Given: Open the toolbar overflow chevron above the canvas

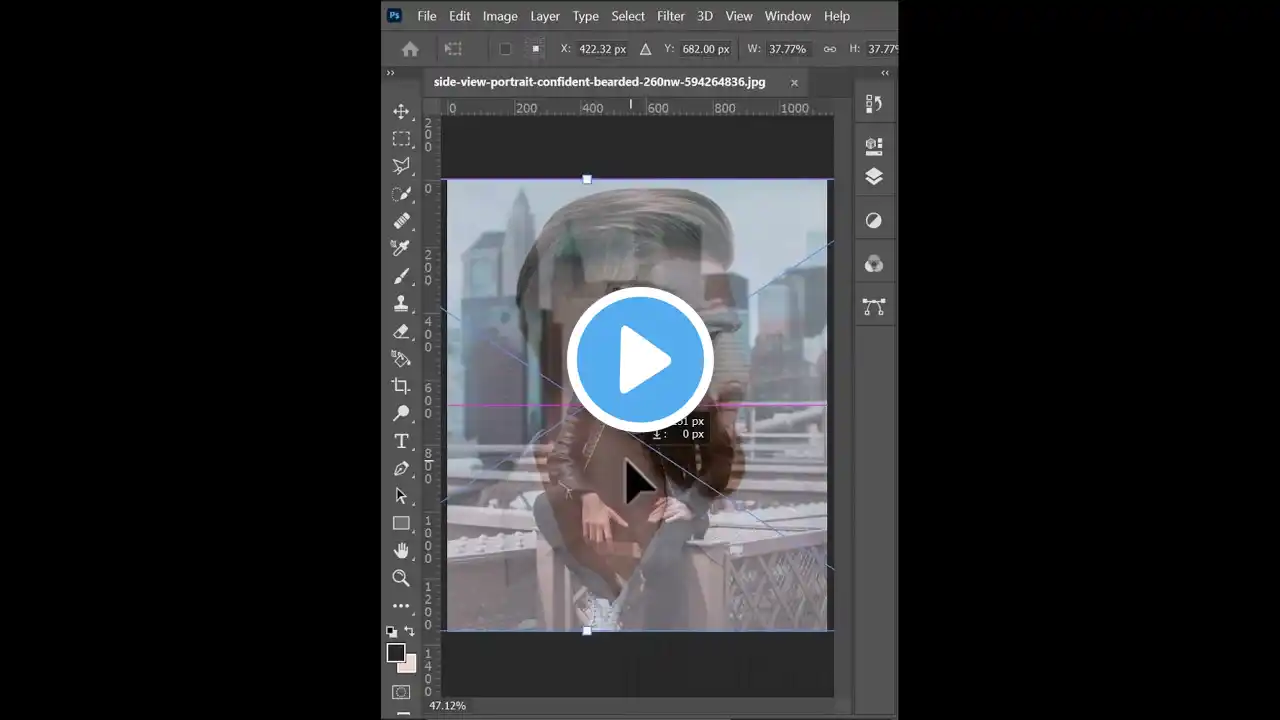Looking at the screenshot, I should (x=391, y=73).
